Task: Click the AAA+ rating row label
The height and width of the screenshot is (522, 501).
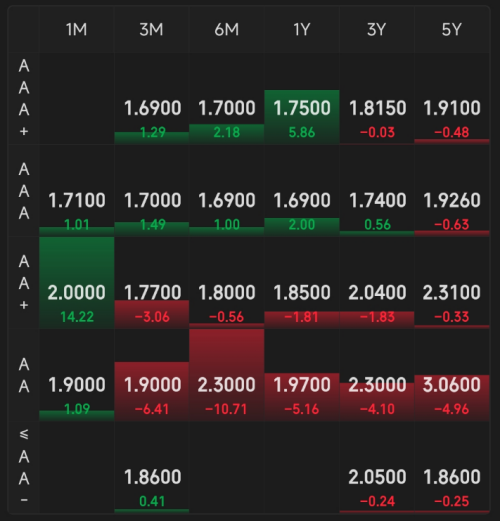Action: (24, 98)
